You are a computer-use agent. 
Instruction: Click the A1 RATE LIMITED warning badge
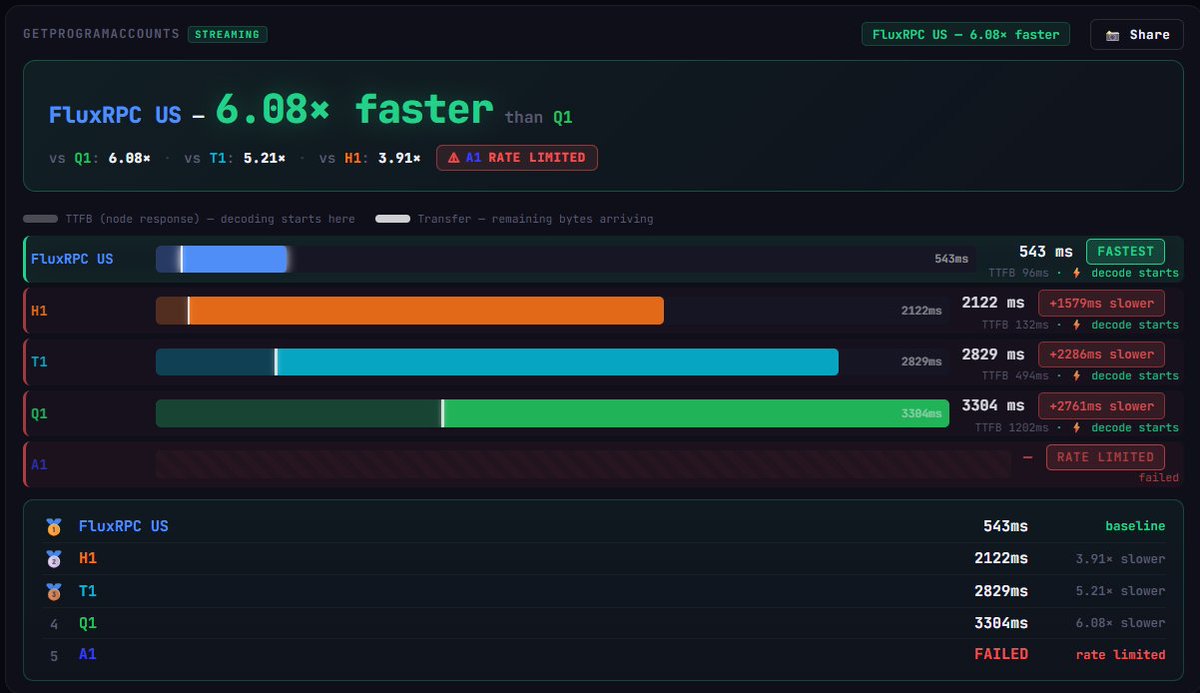coord(517,157)
